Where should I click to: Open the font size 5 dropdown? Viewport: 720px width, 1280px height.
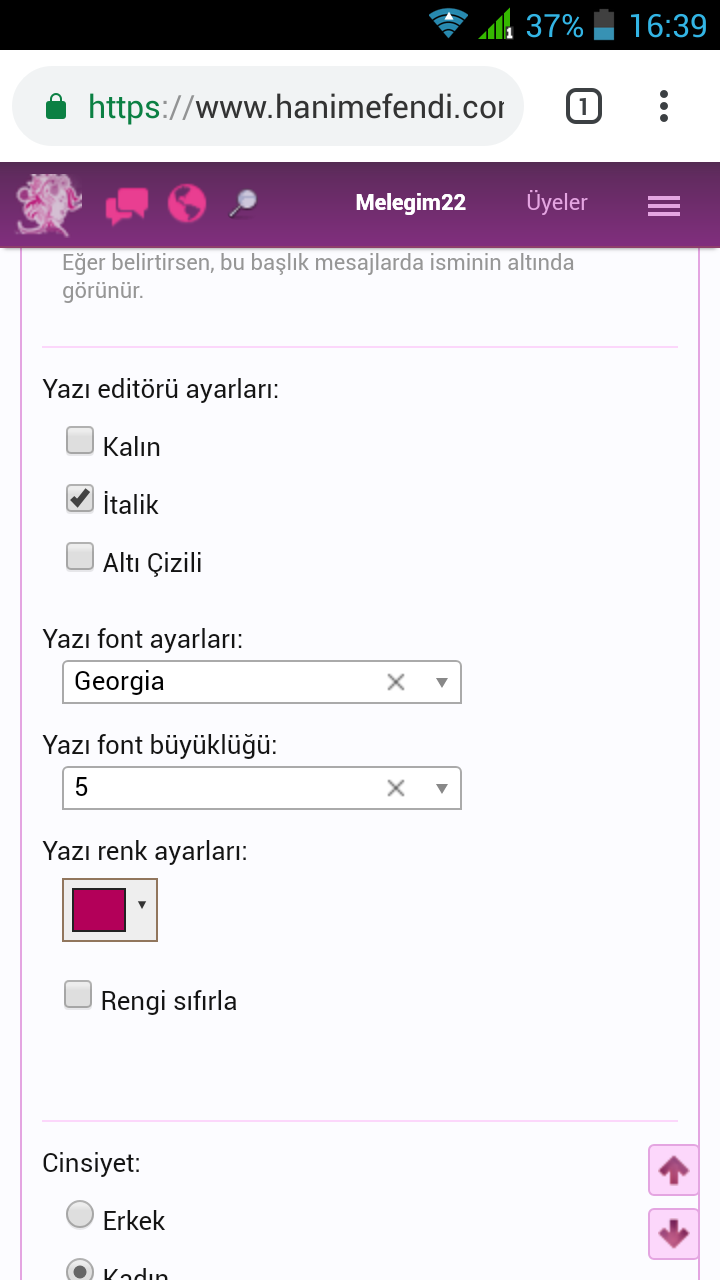(x=442, y=788)
